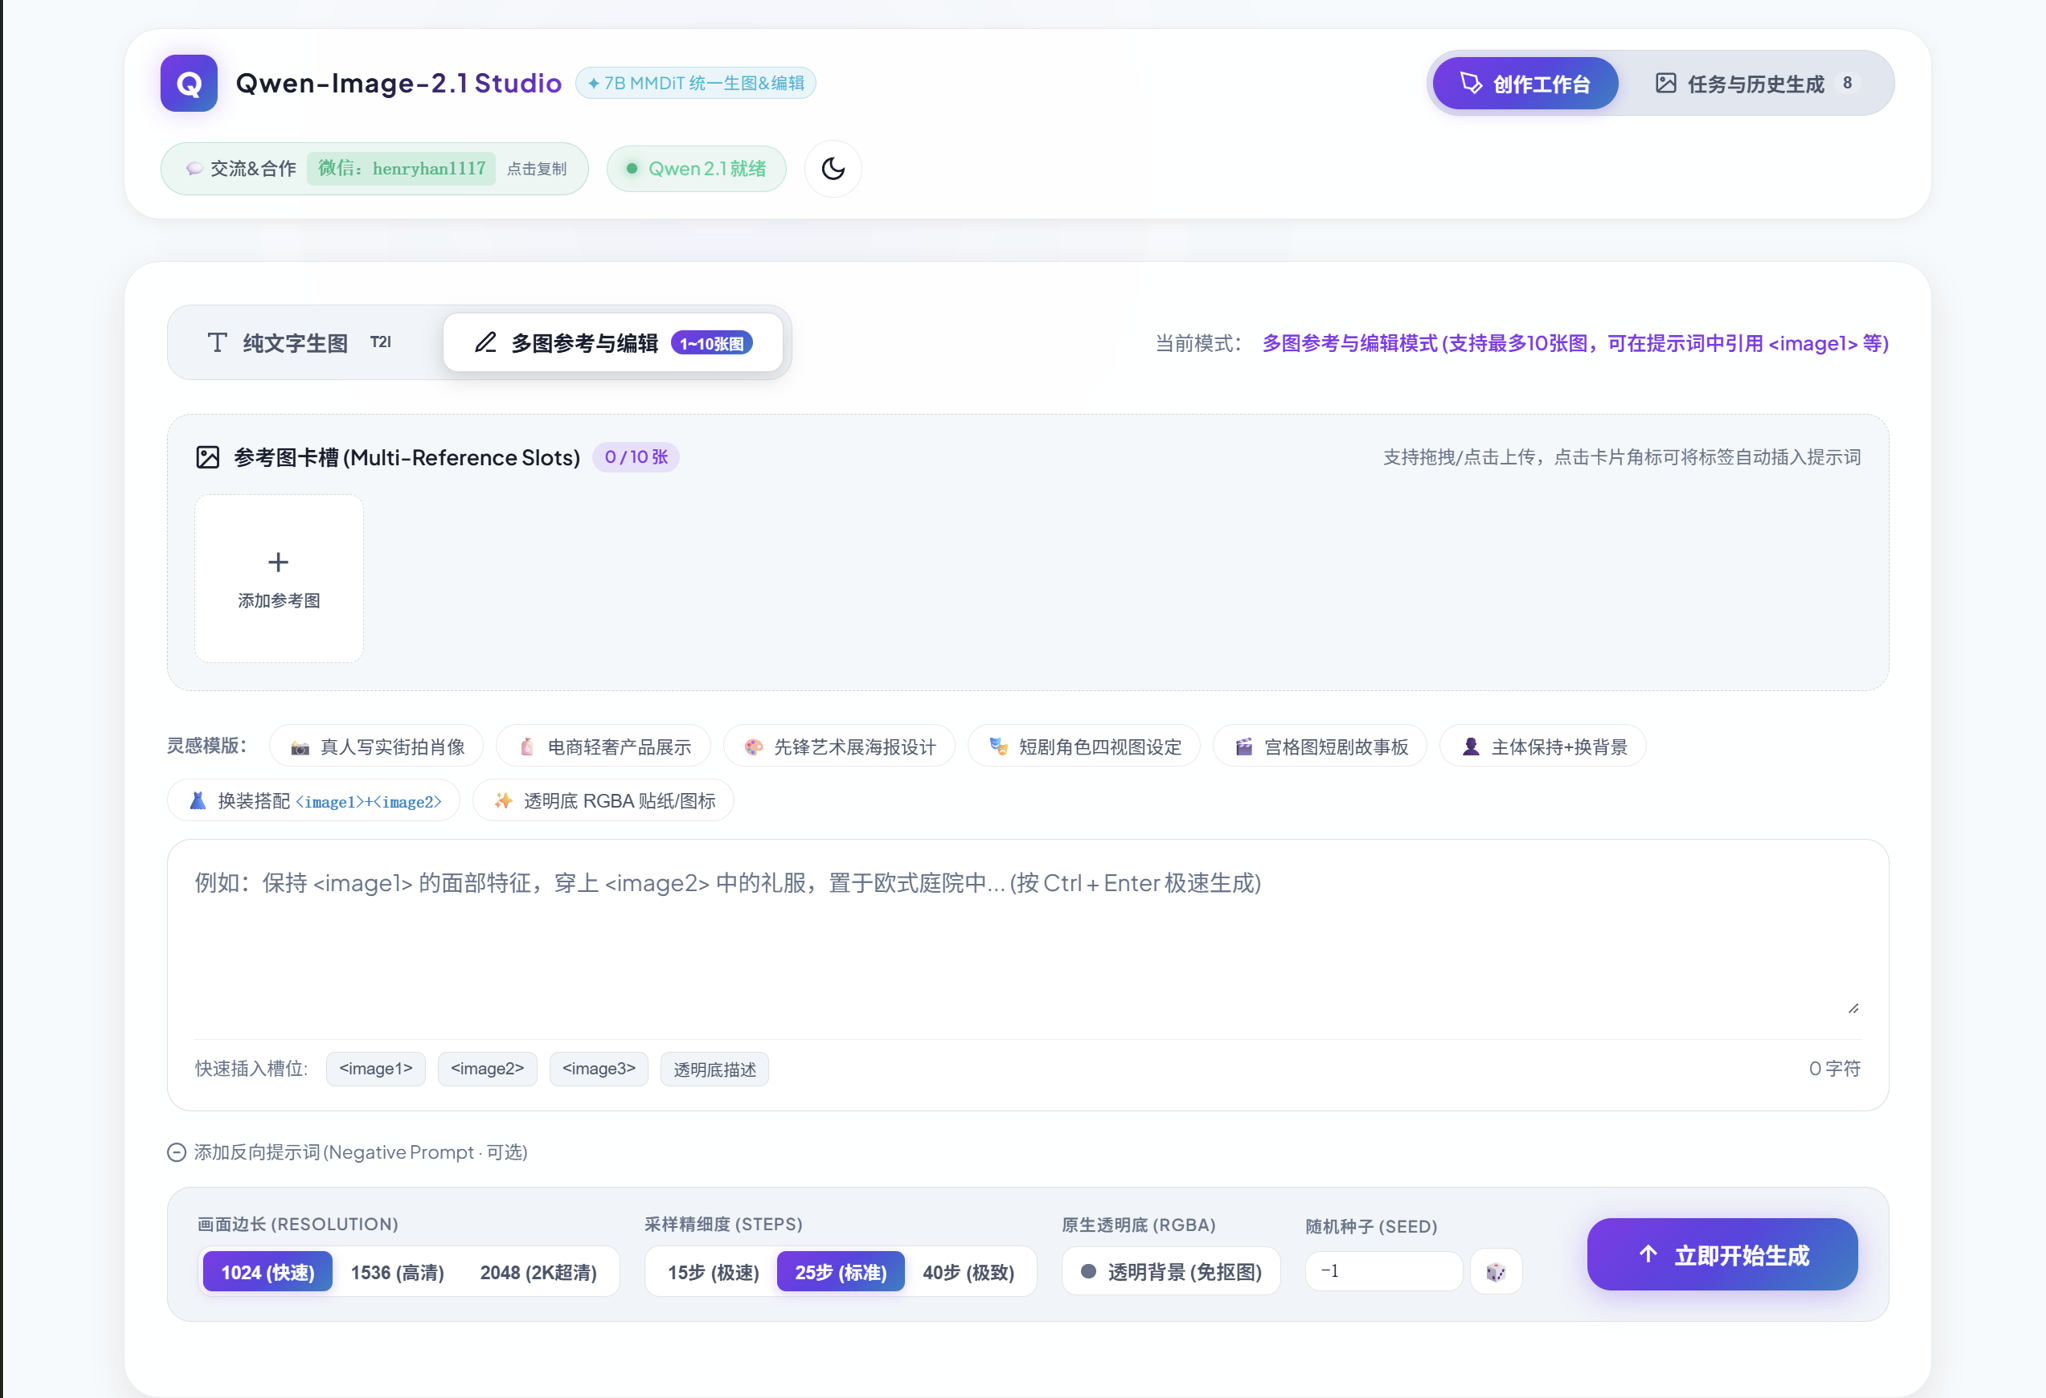
Task: Click the start generating button
Action: [x=1722, y=1254]
